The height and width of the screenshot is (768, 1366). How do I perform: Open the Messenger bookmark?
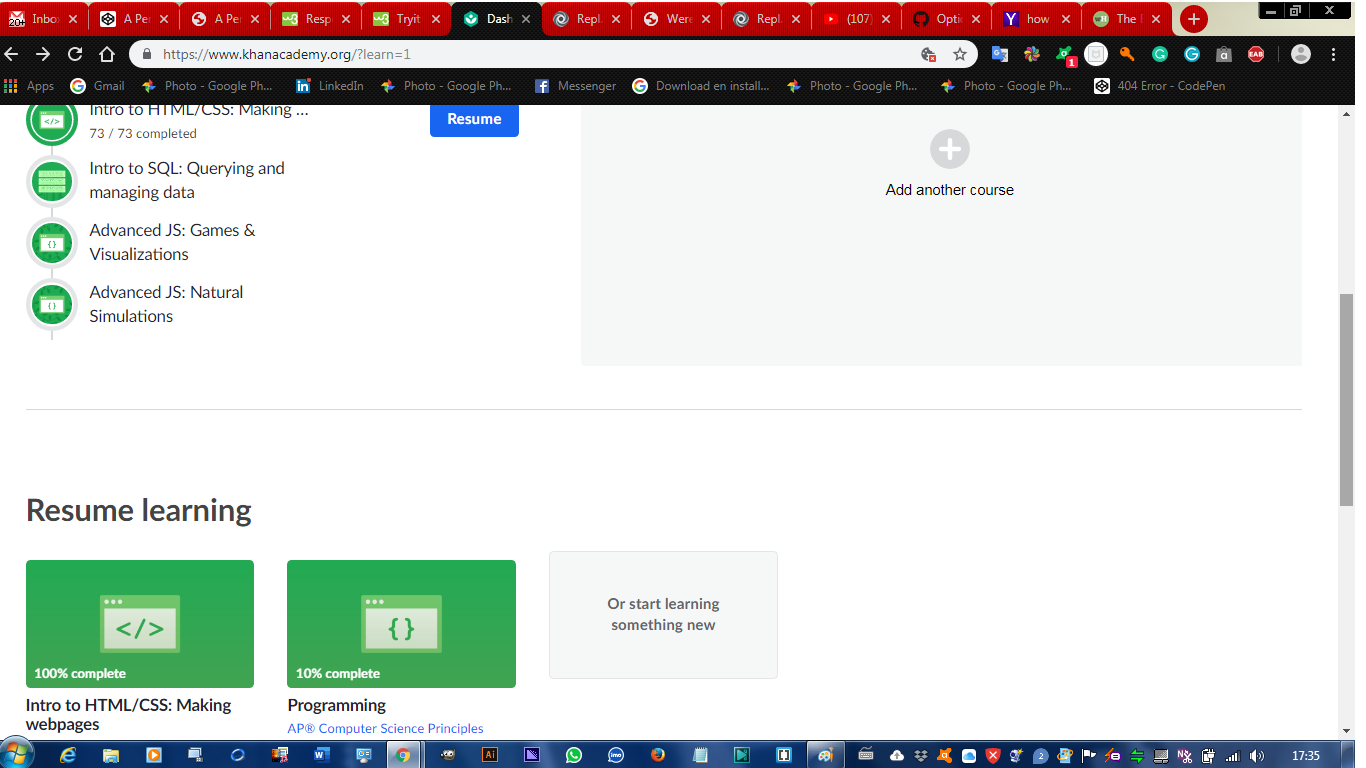(576, 86)
